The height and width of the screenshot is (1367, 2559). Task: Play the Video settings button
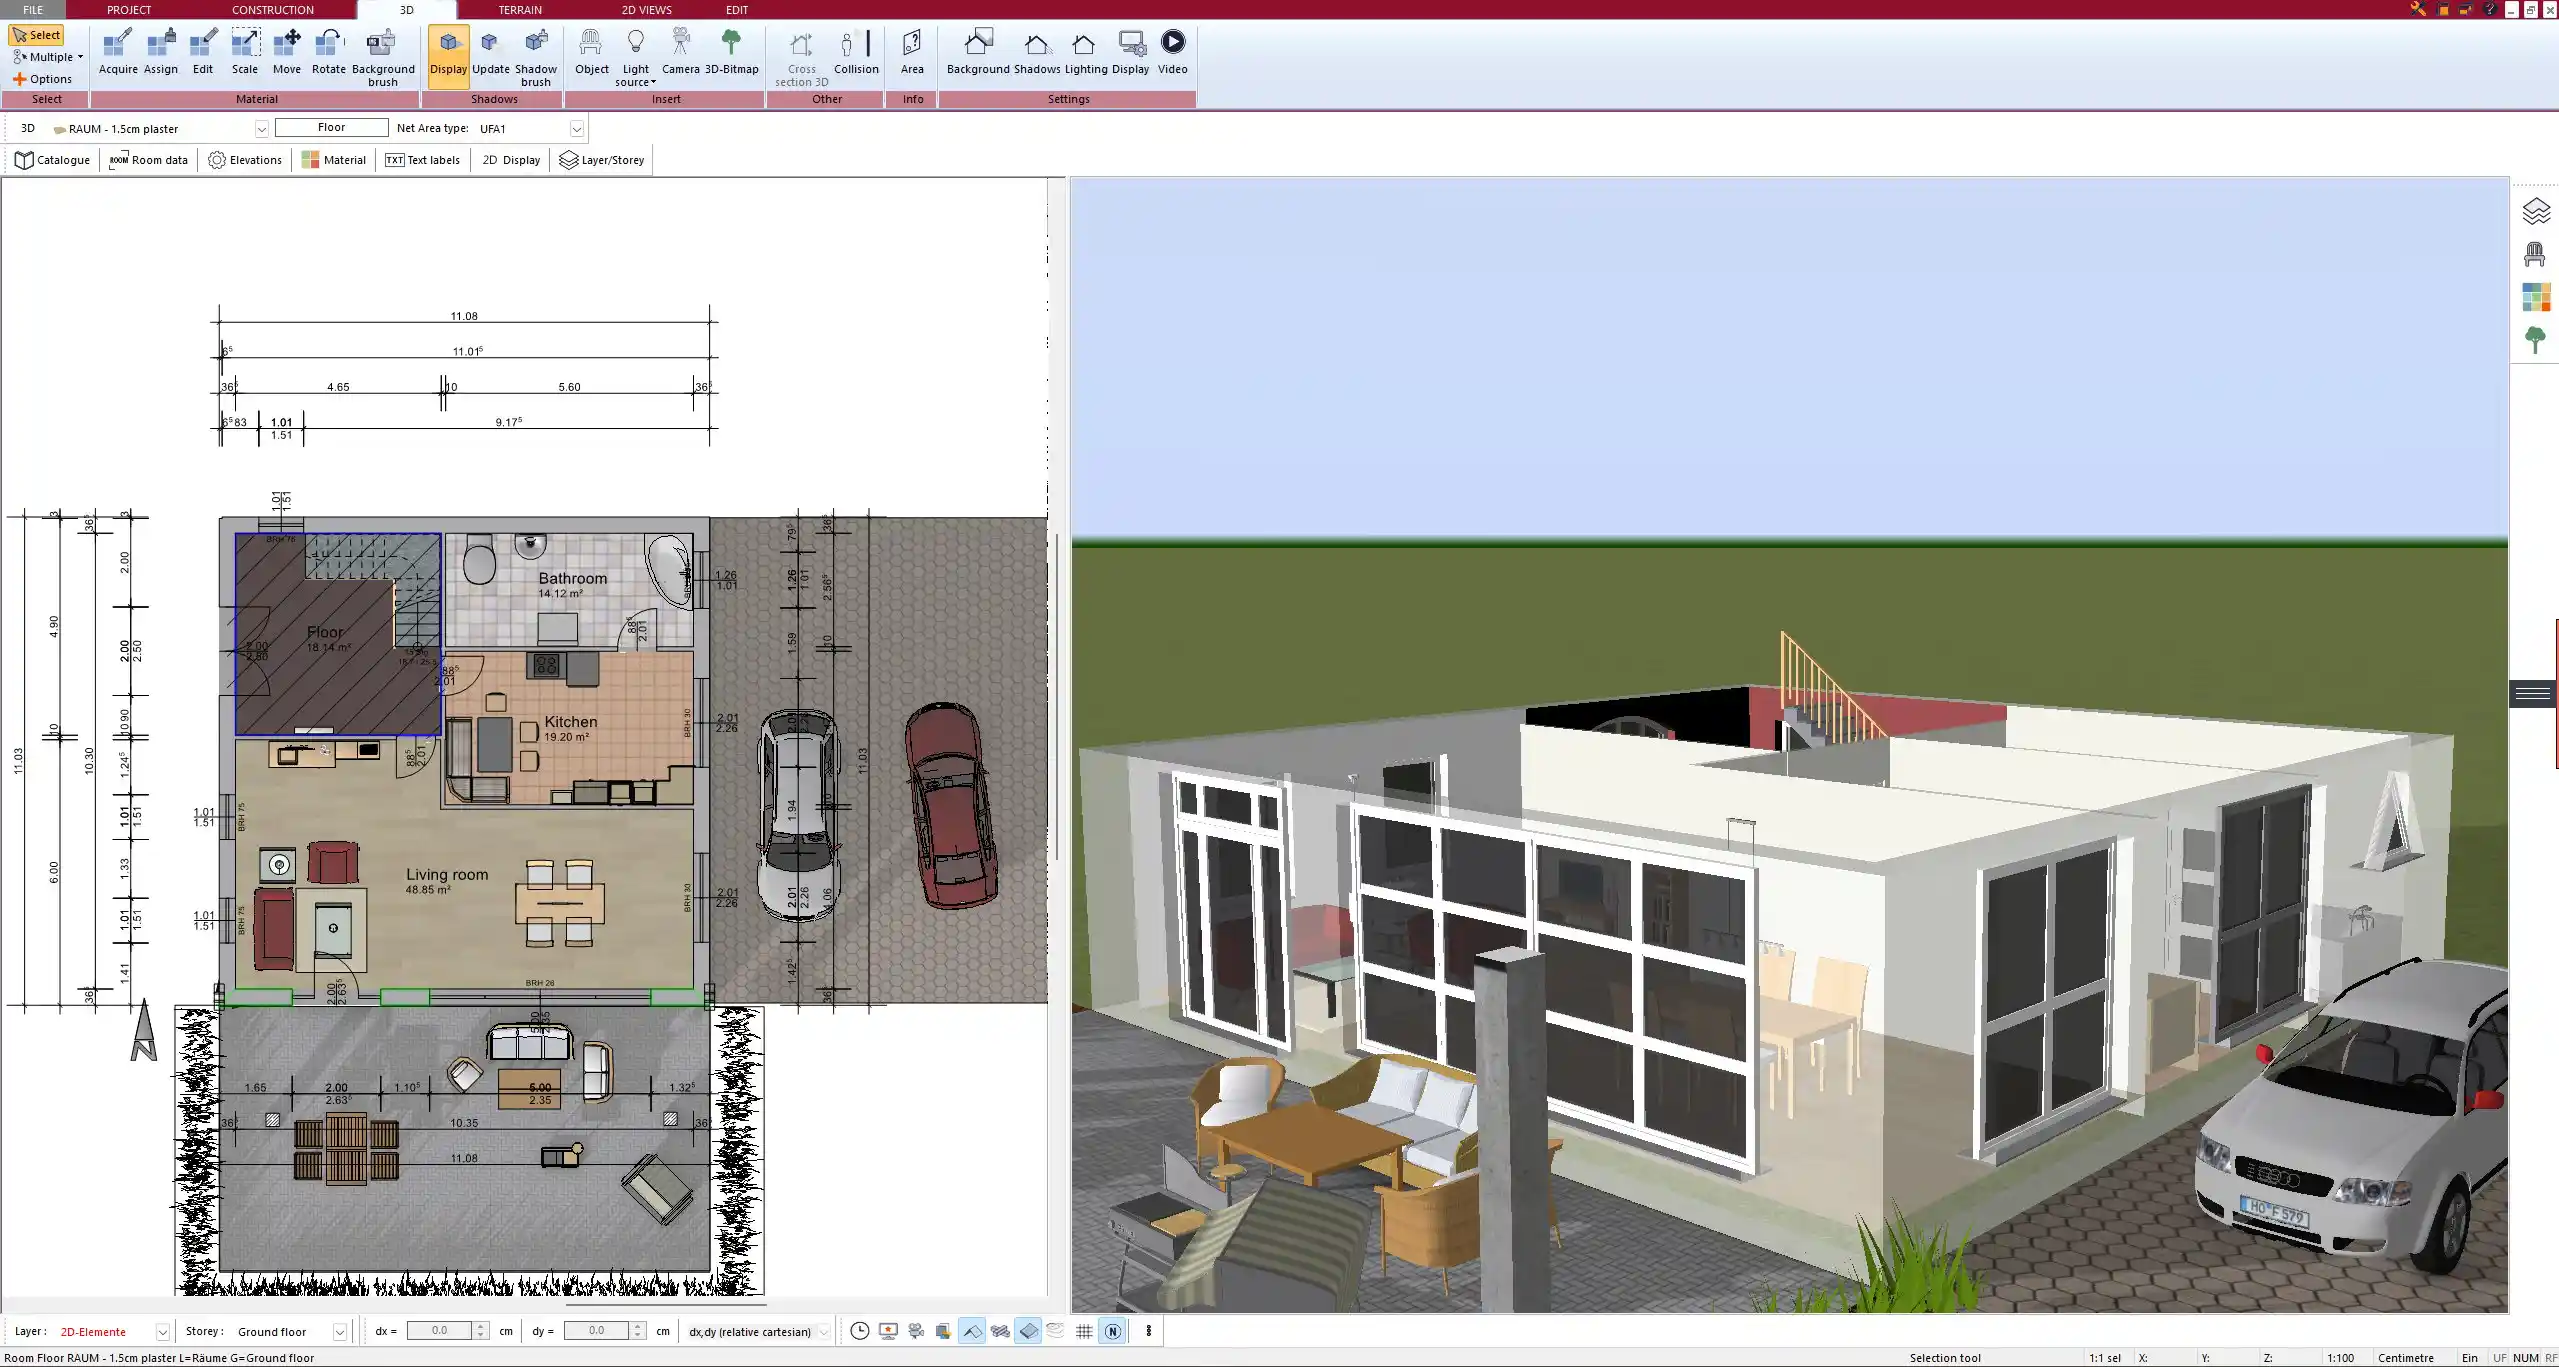click(x=1172, y=51)
